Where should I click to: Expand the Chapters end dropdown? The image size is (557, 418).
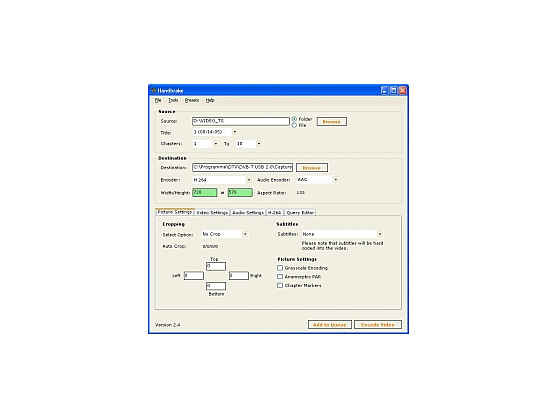coord(259,144)
